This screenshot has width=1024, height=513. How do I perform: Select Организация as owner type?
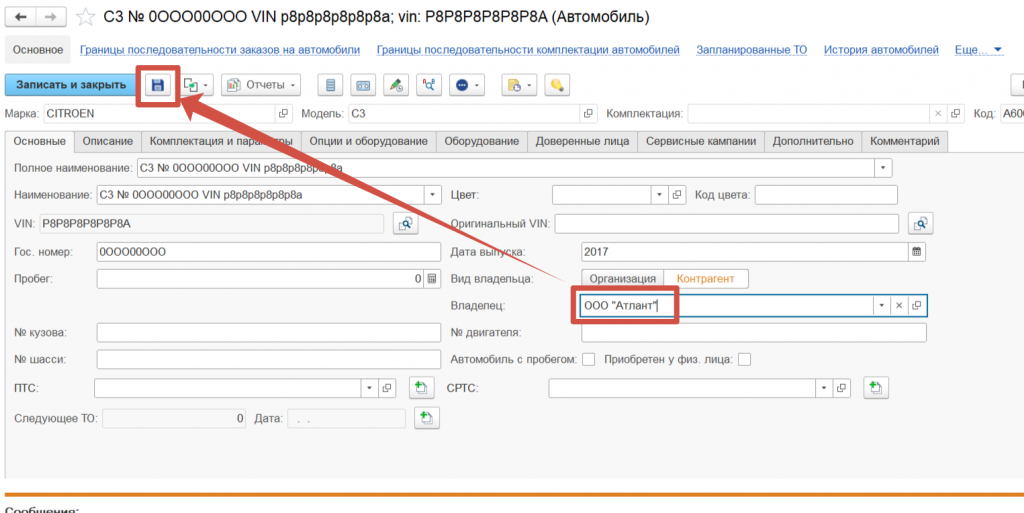coord(622,279)
